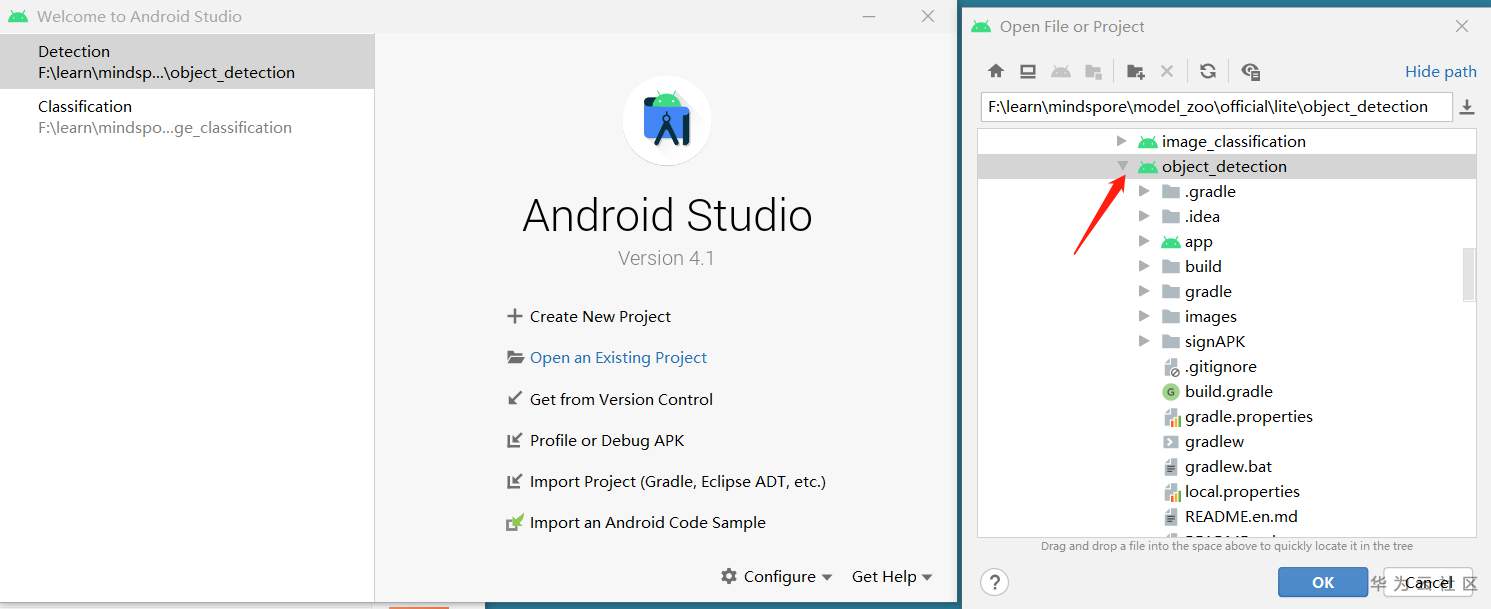Image resolution: width=1491 pixels, height=609 pixels.
Task: Click the Desktop directory icon
Action: pyautogui.click(x=1028, y=71)
